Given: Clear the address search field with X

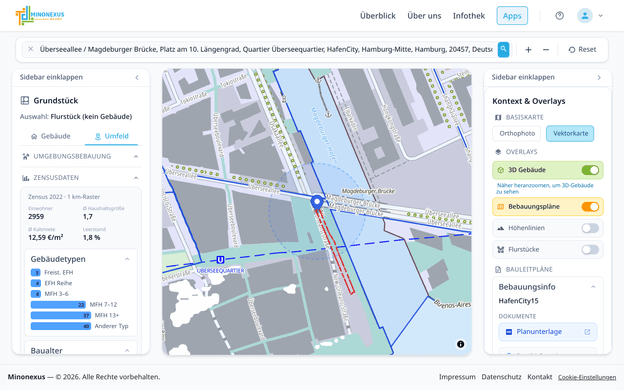Looking at the screenshot, I should click(x=31, y=49).
